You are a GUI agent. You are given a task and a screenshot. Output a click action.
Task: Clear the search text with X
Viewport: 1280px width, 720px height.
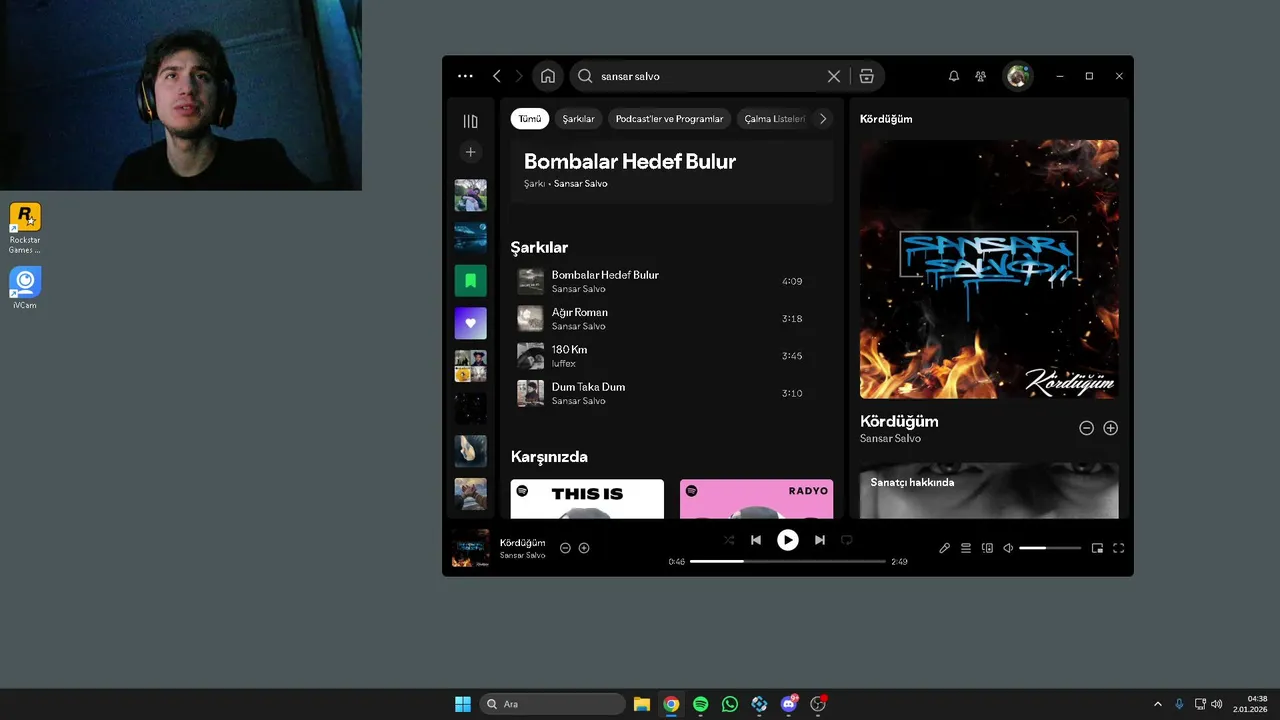coord(834,76)
